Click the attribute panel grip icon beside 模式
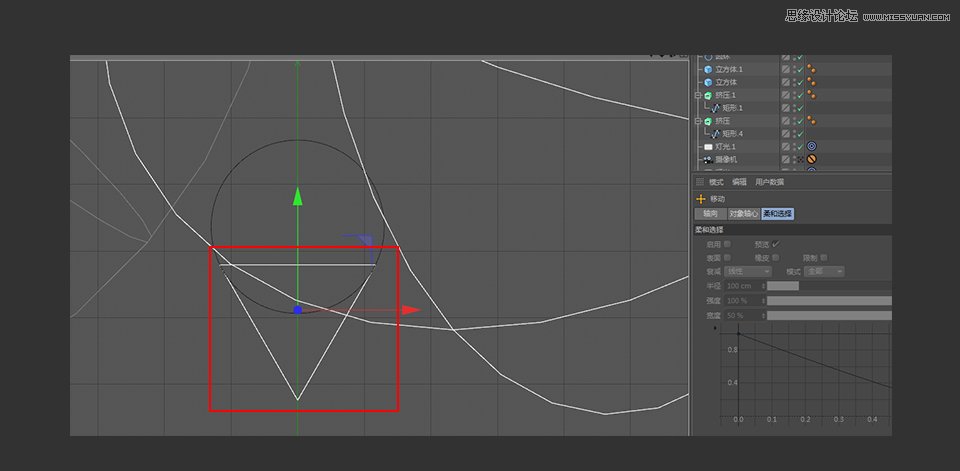Viewport: 960px width, 471px height. click(700, 182)
